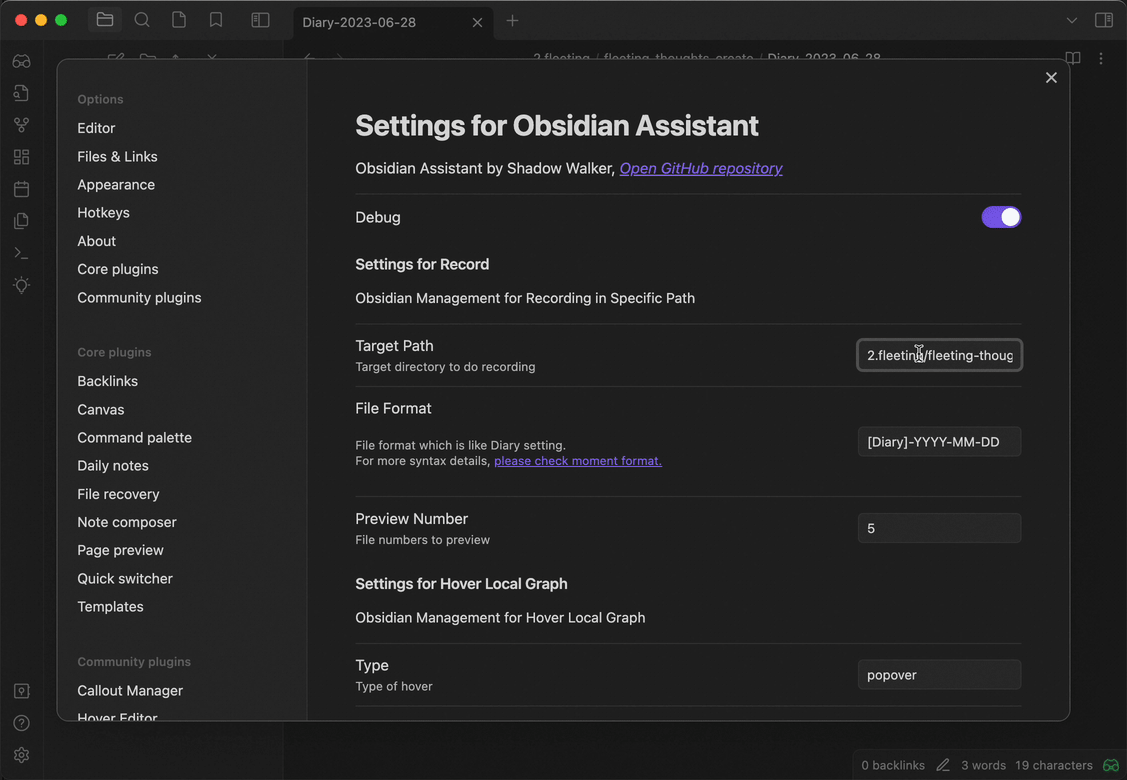The width and height of the screenshot is (1127, 780).
Task: Toggle the right sidebar icon
Action: coord(1104,20)
